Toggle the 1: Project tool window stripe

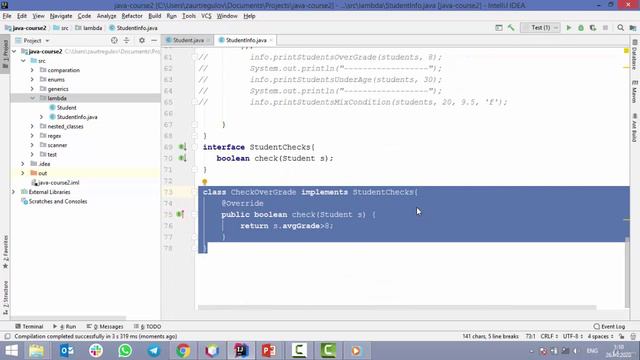coord(5,54)
